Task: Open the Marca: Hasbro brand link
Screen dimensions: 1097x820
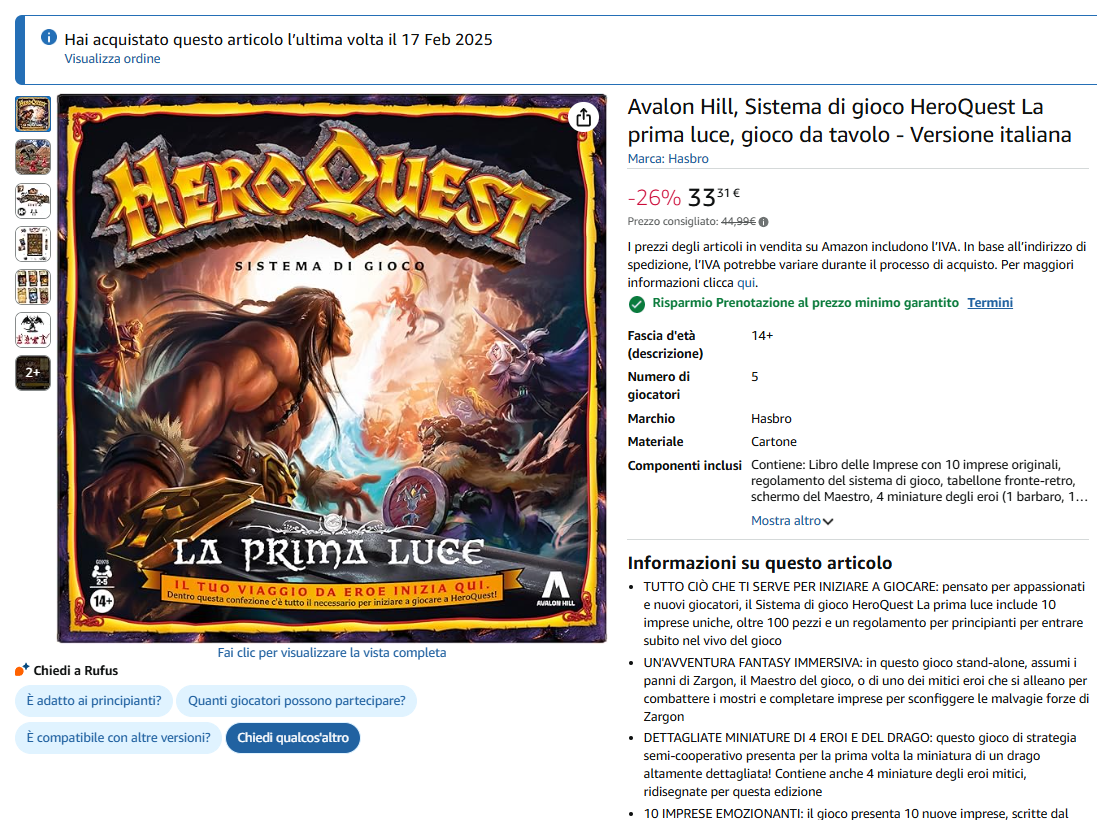Action: coord(668,159)
